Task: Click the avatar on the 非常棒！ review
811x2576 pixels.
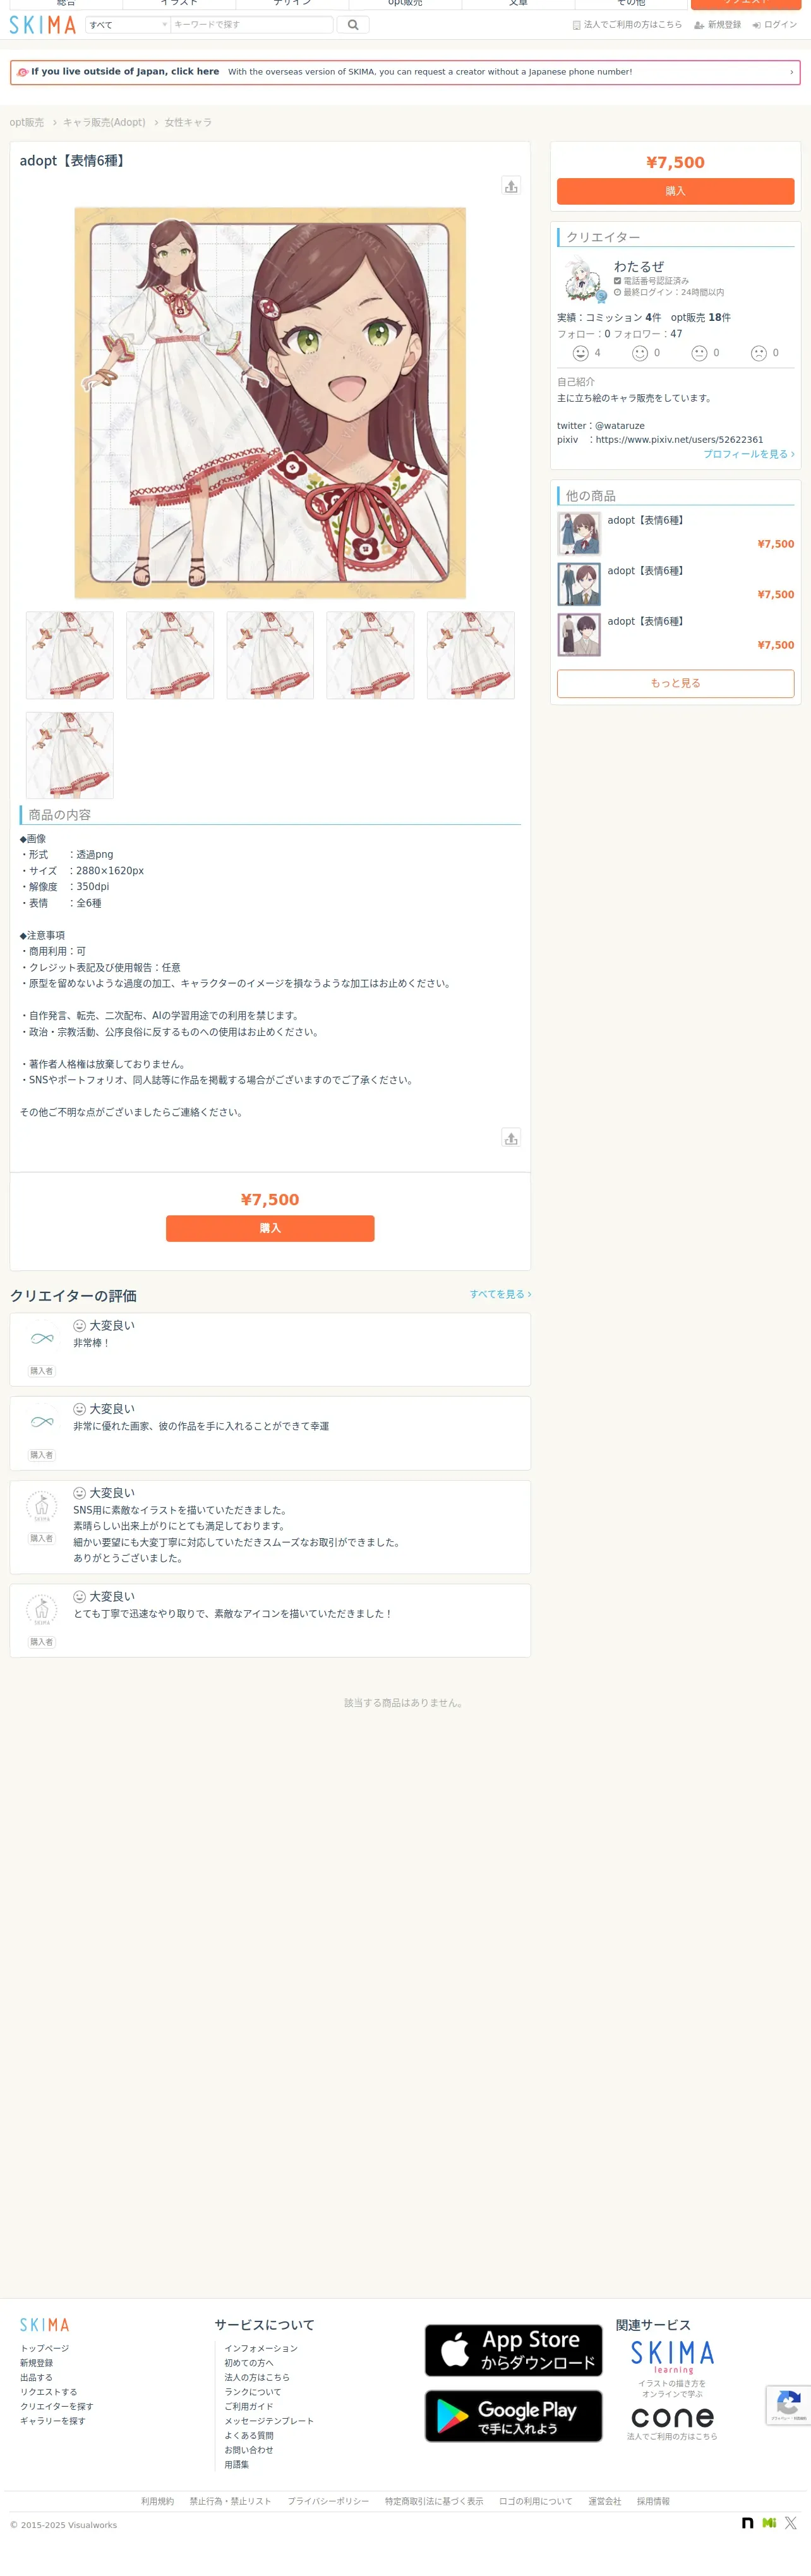Action: (x=42, y=1338)
